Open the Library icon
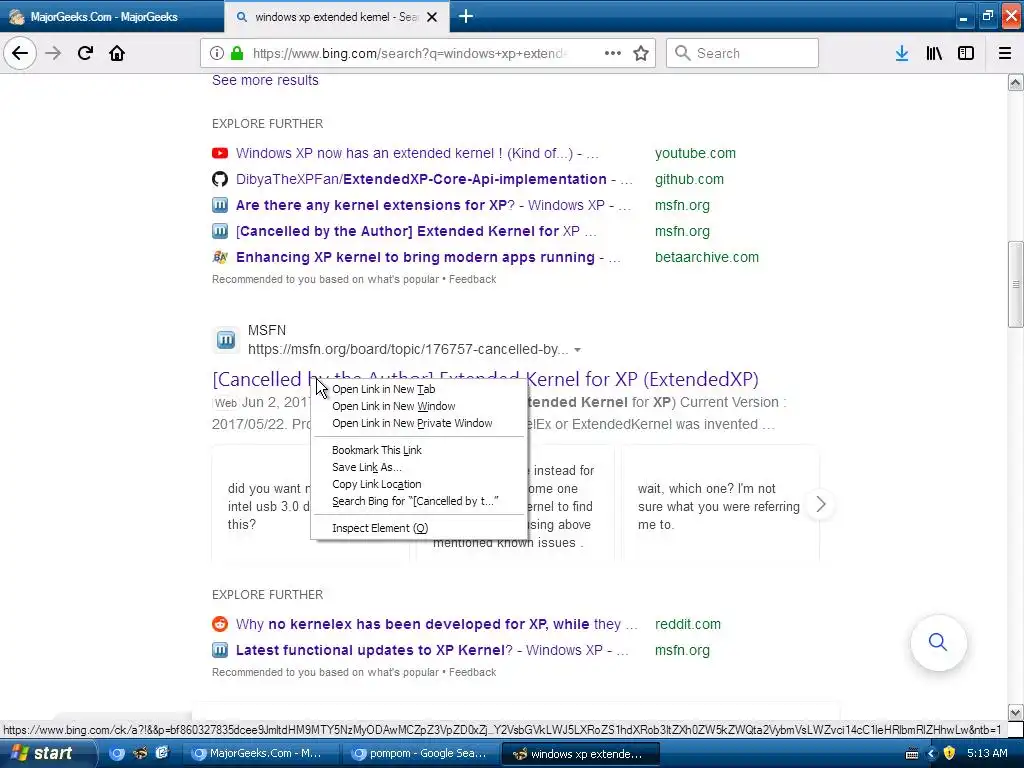This screenshot has width=1024, height=768. pyautogui.click(x=934, y=53)
